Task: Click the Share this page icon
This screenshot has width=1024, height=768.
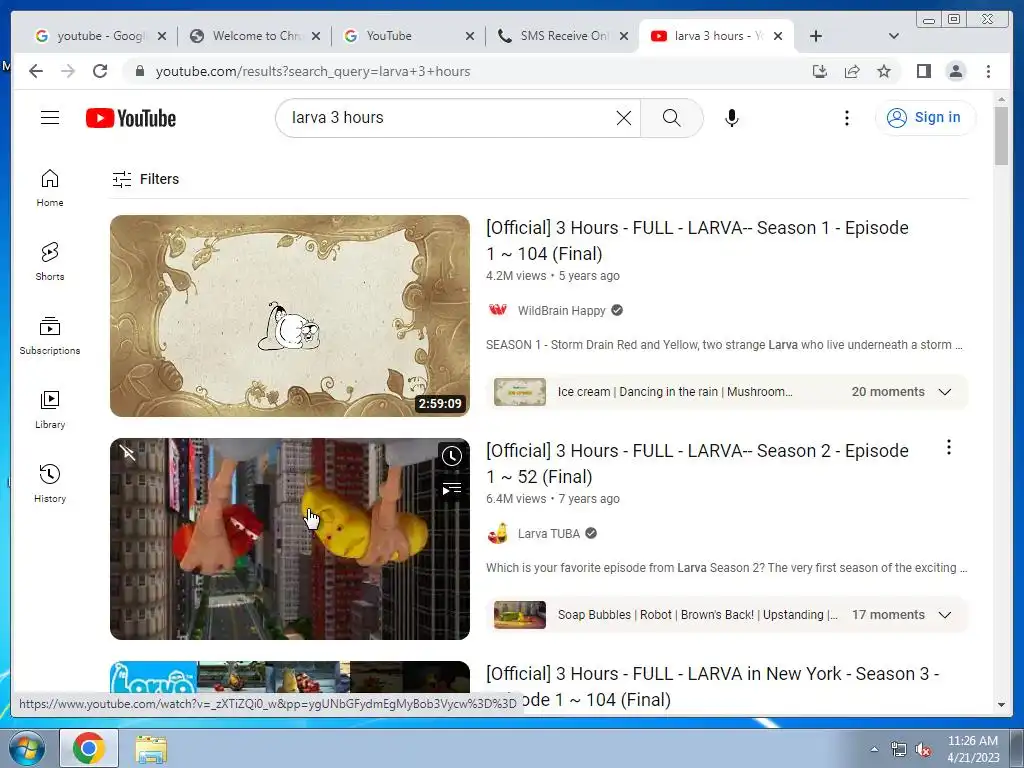Action: (x=852, y=71)
